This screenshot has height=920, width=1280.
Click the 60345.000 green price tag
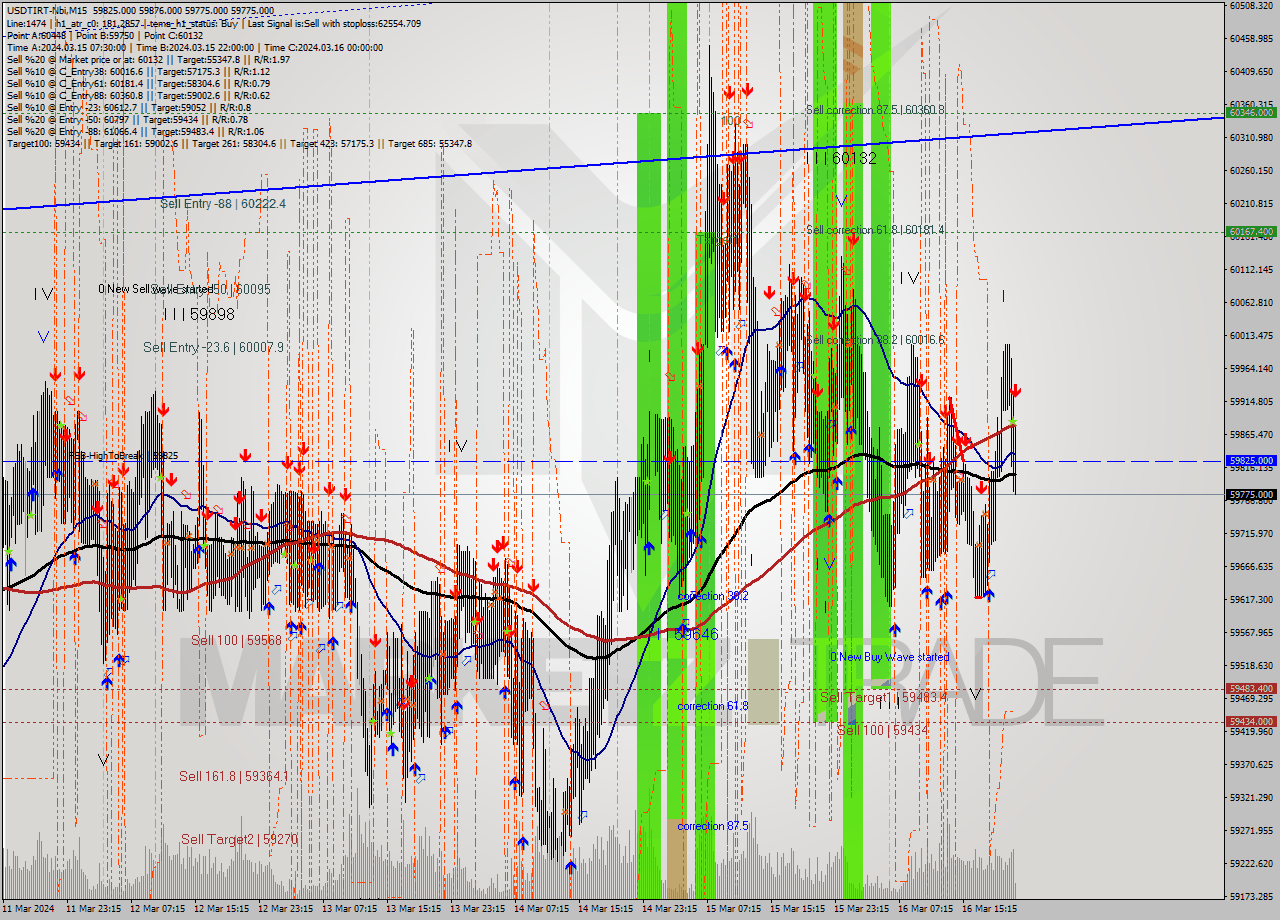(x=1251, y=113)
